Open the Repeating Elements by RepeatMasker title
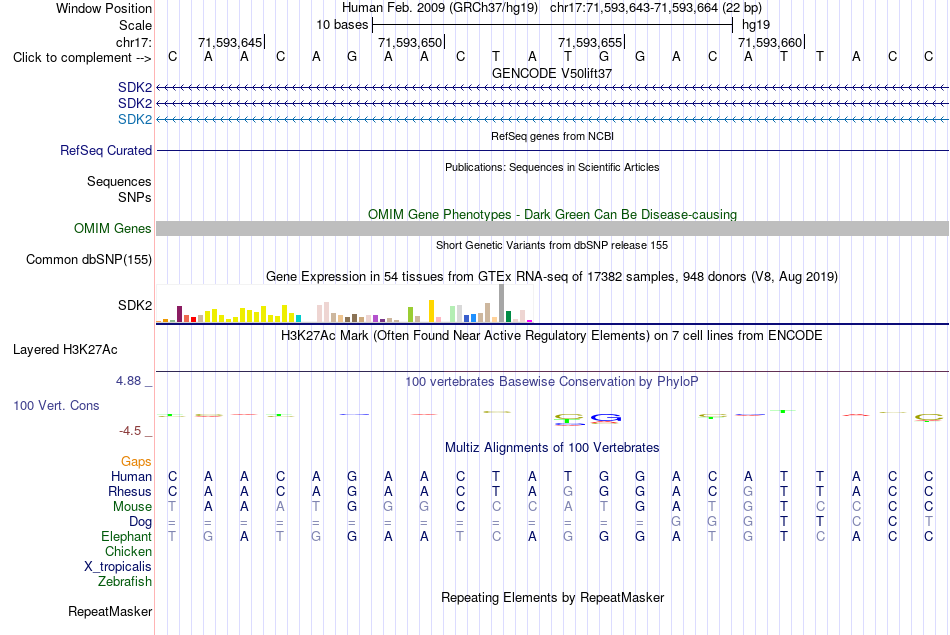 click(552, 598)
